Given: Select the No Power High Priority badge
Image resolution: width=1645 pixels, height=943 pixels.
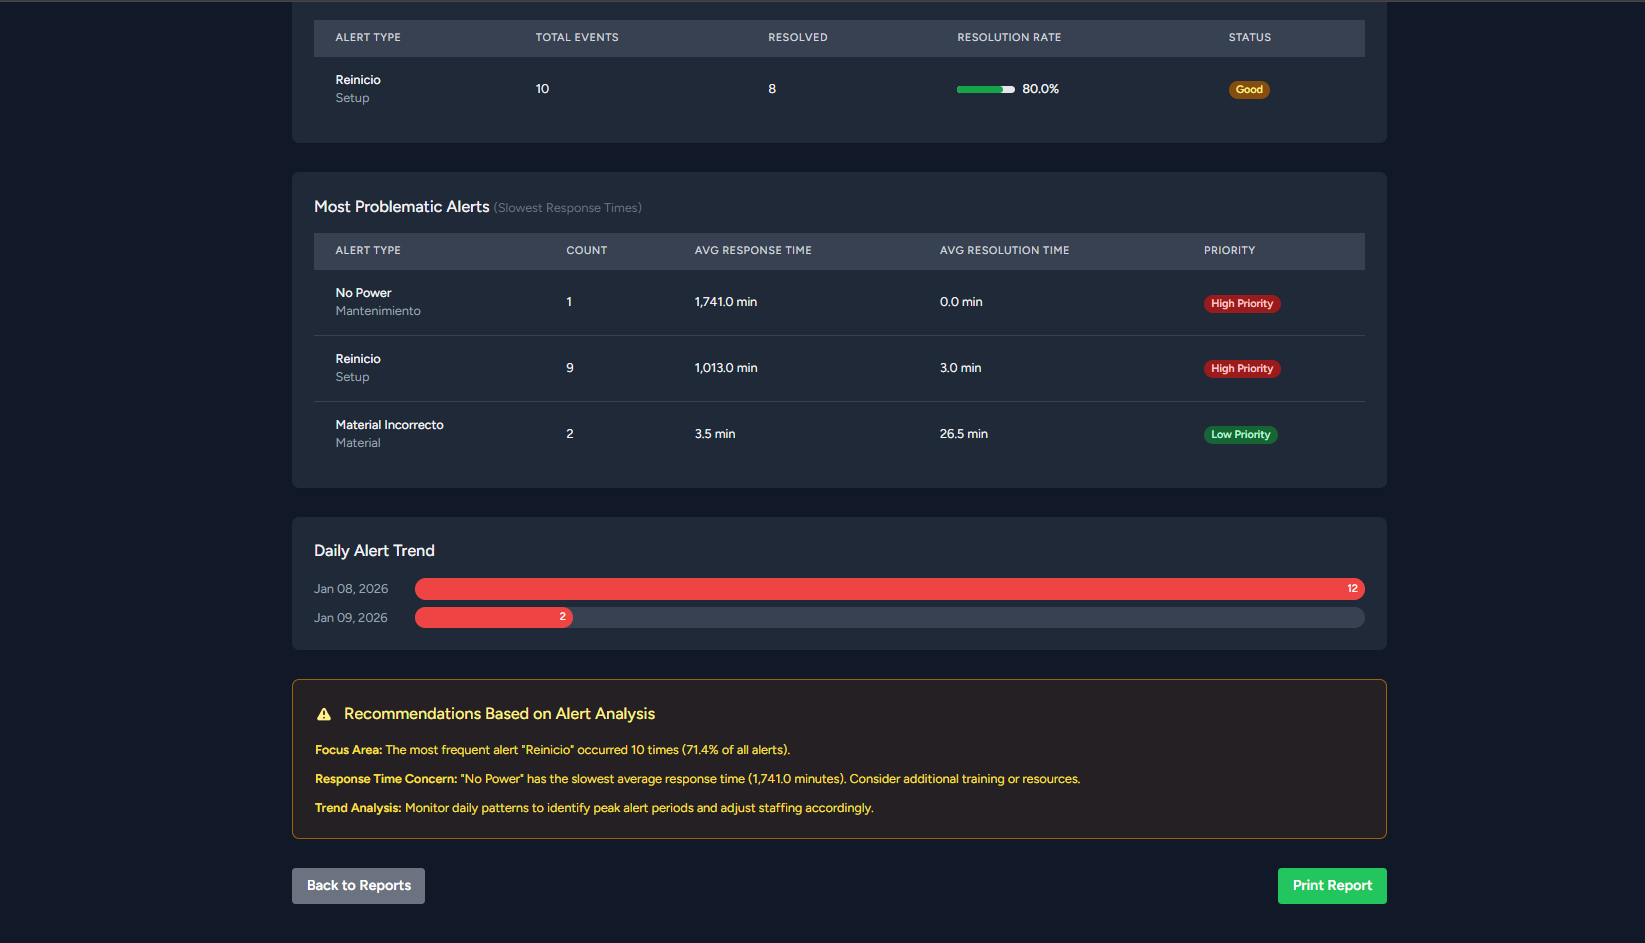Looking at the screenshot, I should coord(1241,304).
